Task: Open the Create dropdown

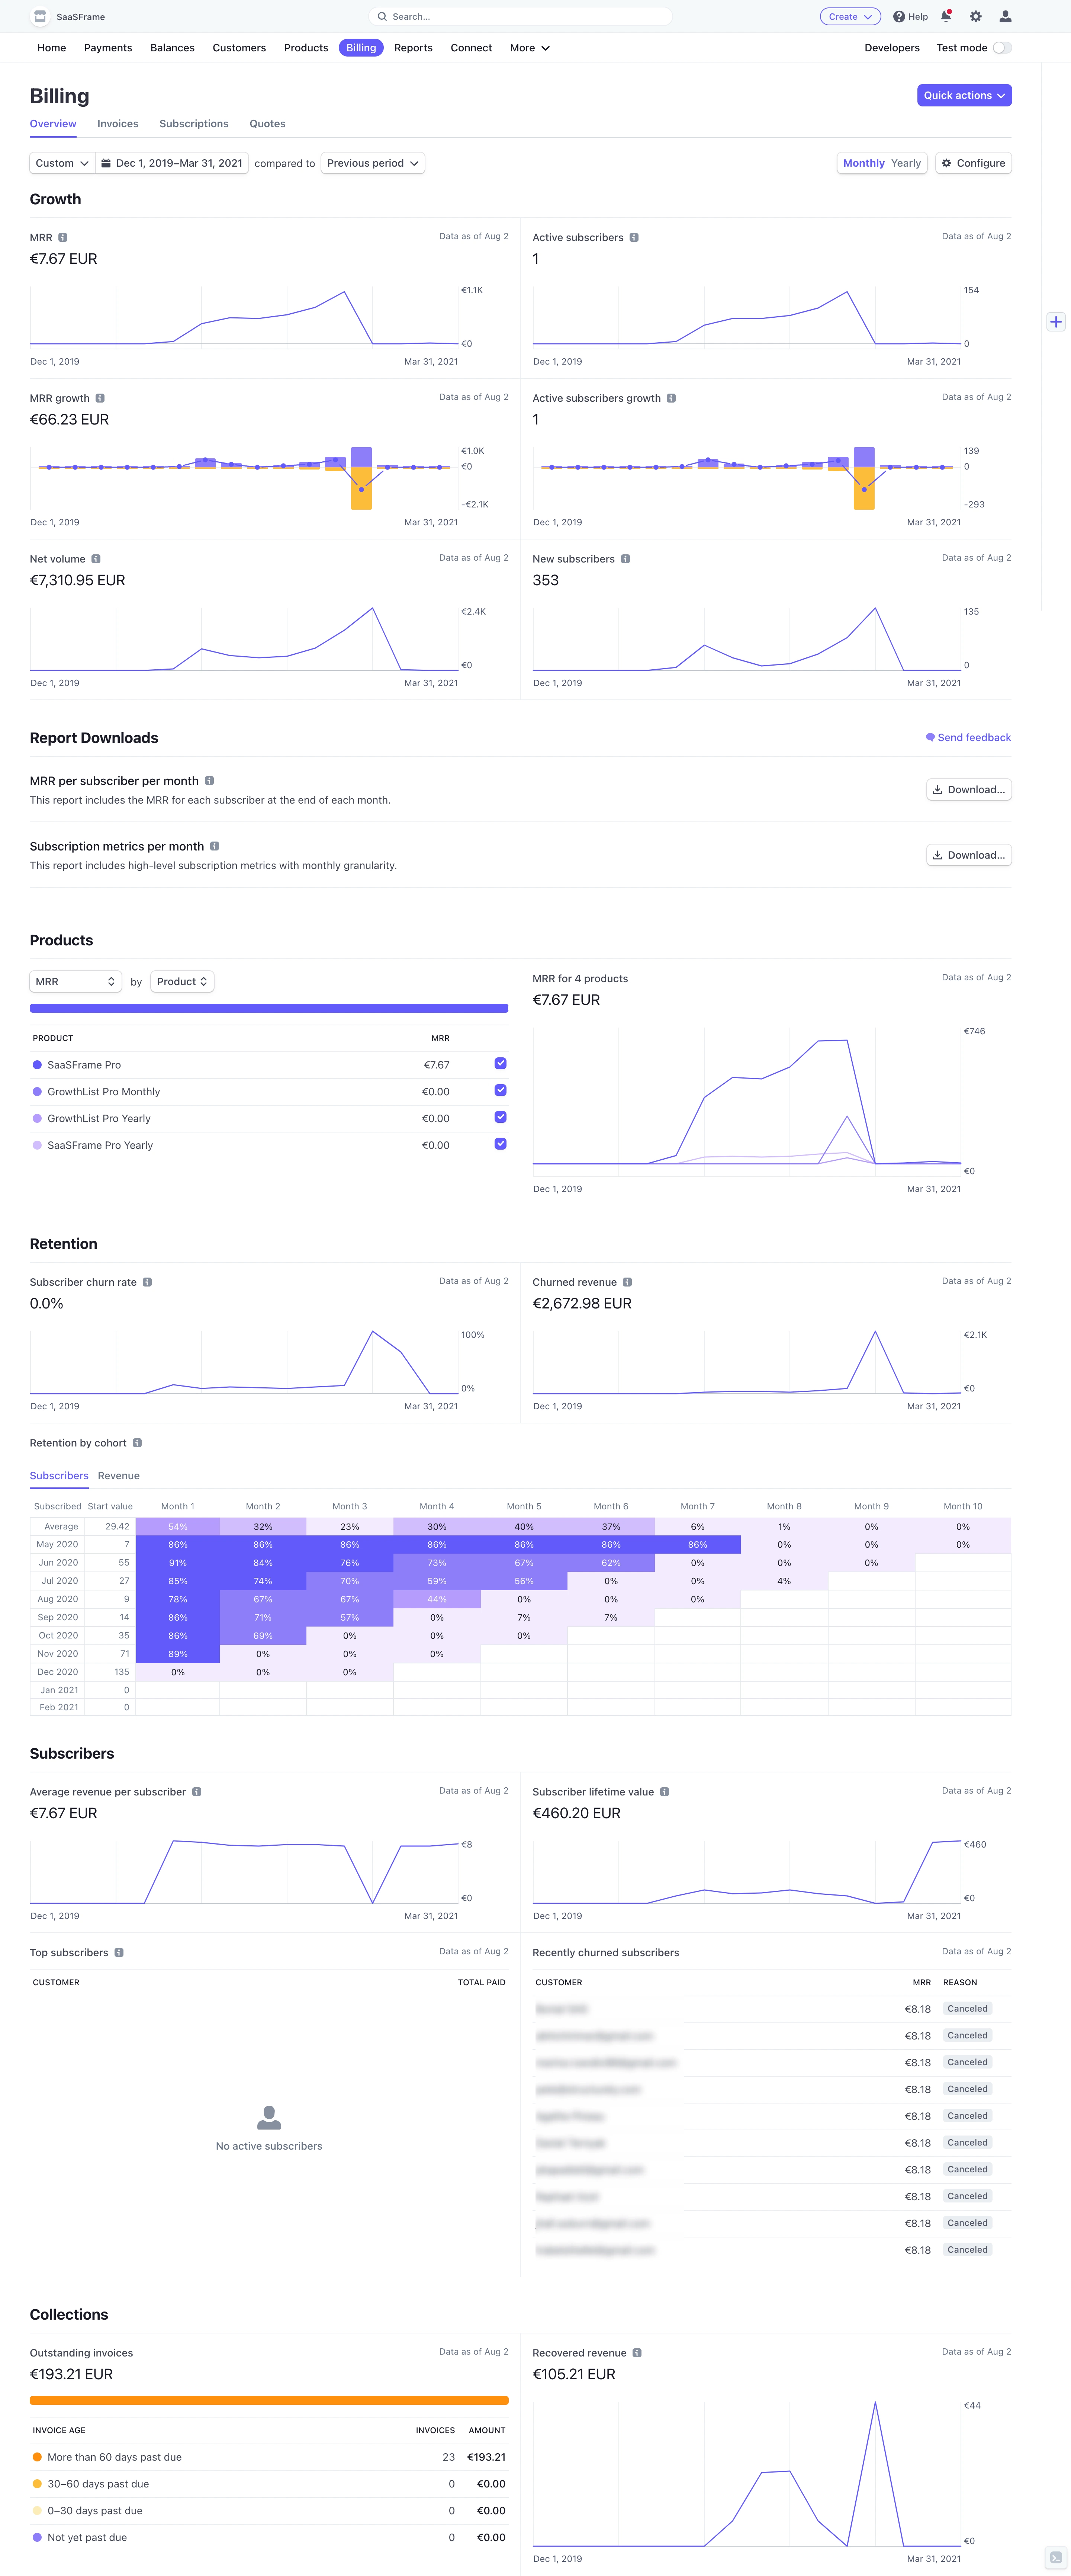Action: tap(850, 16)
